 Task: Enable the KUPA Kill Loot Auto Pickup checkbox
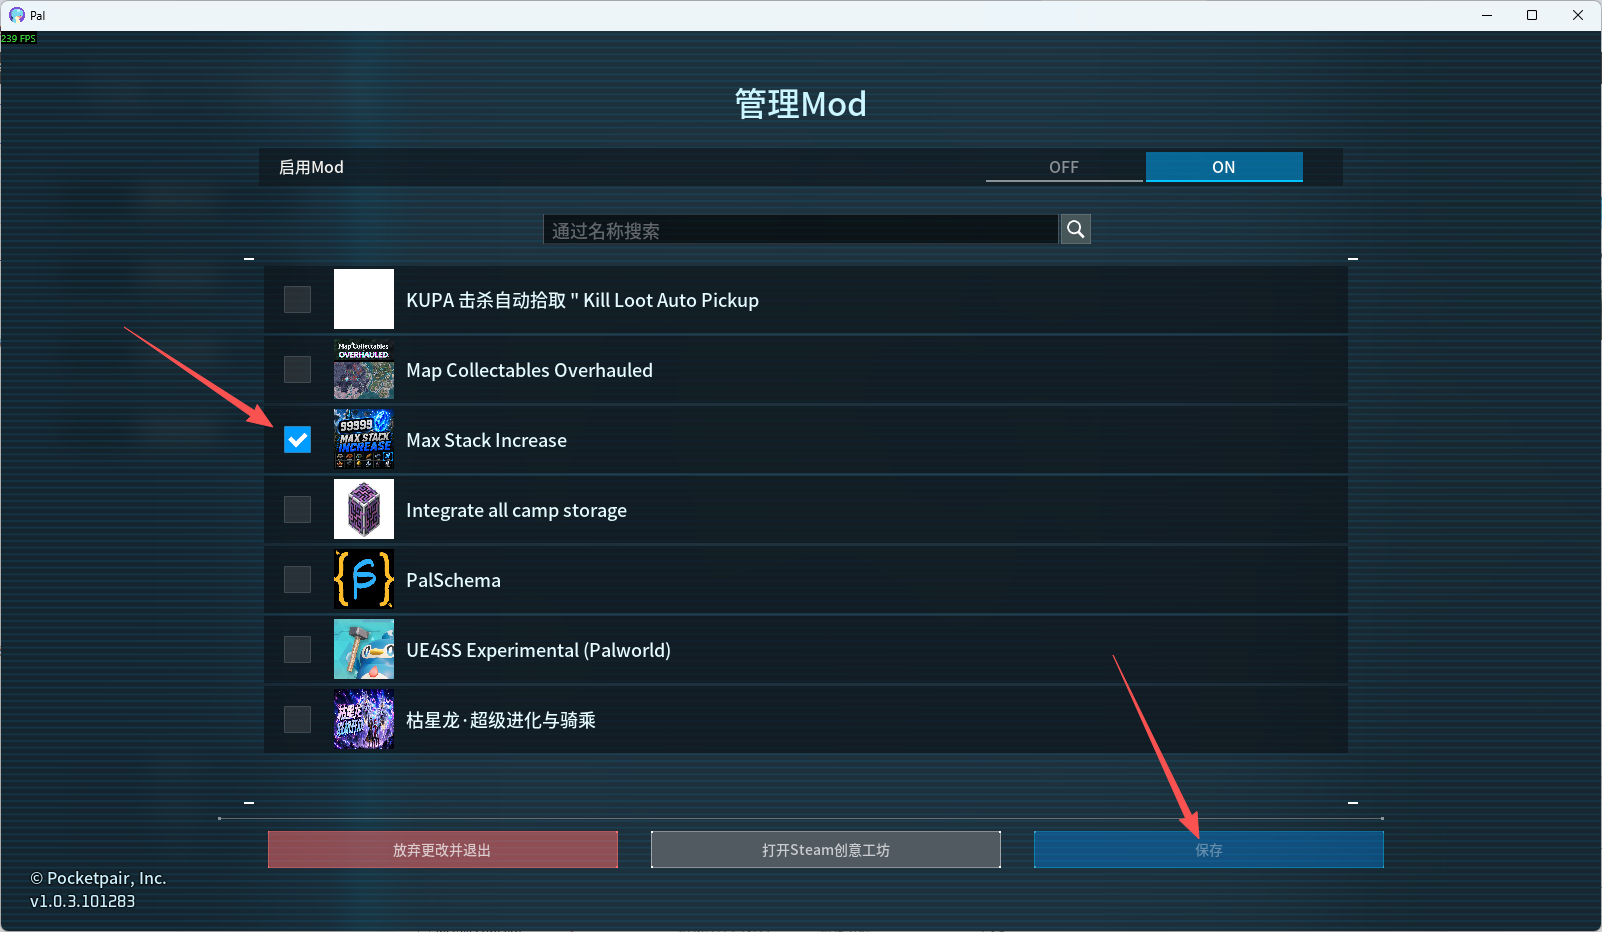(297, 299)
